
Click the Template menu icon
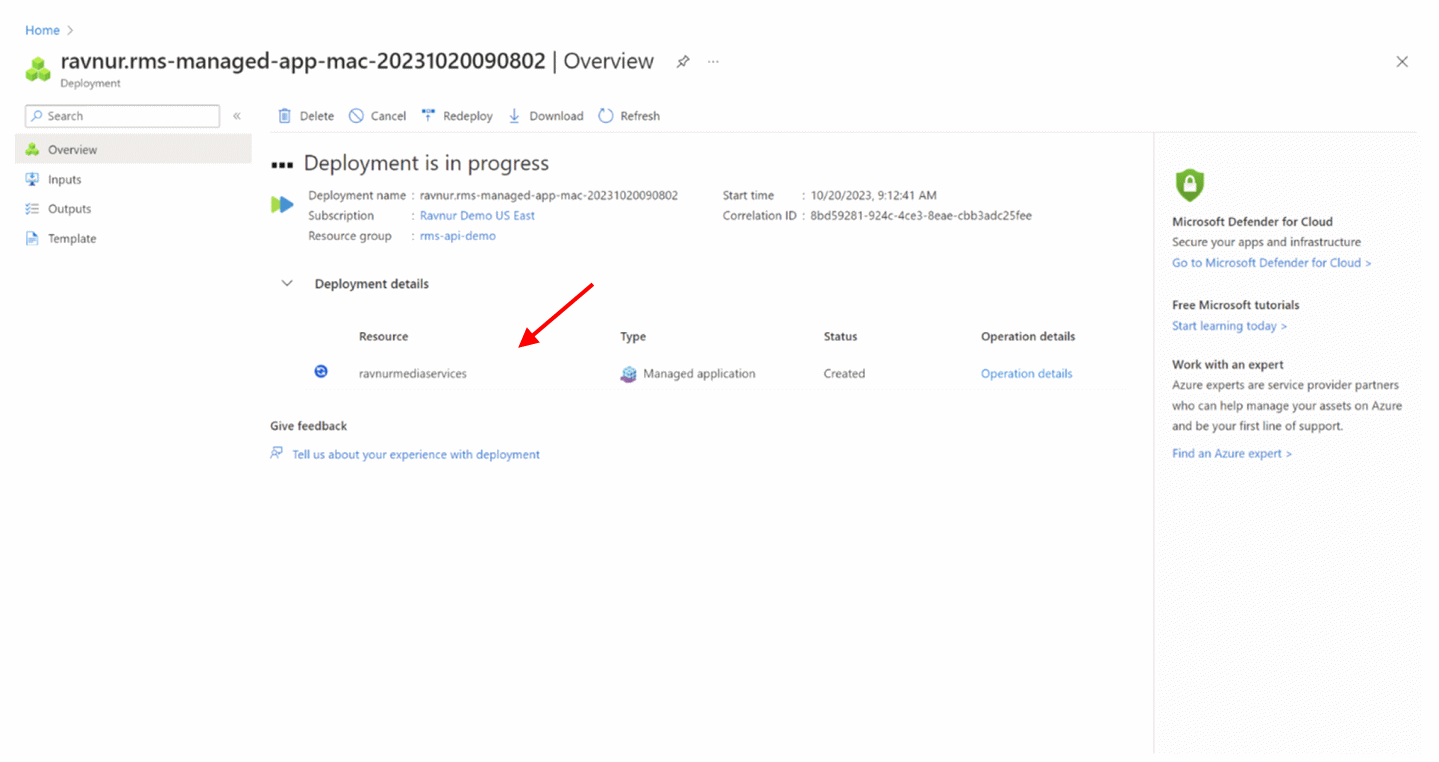[x=32, y=239]
